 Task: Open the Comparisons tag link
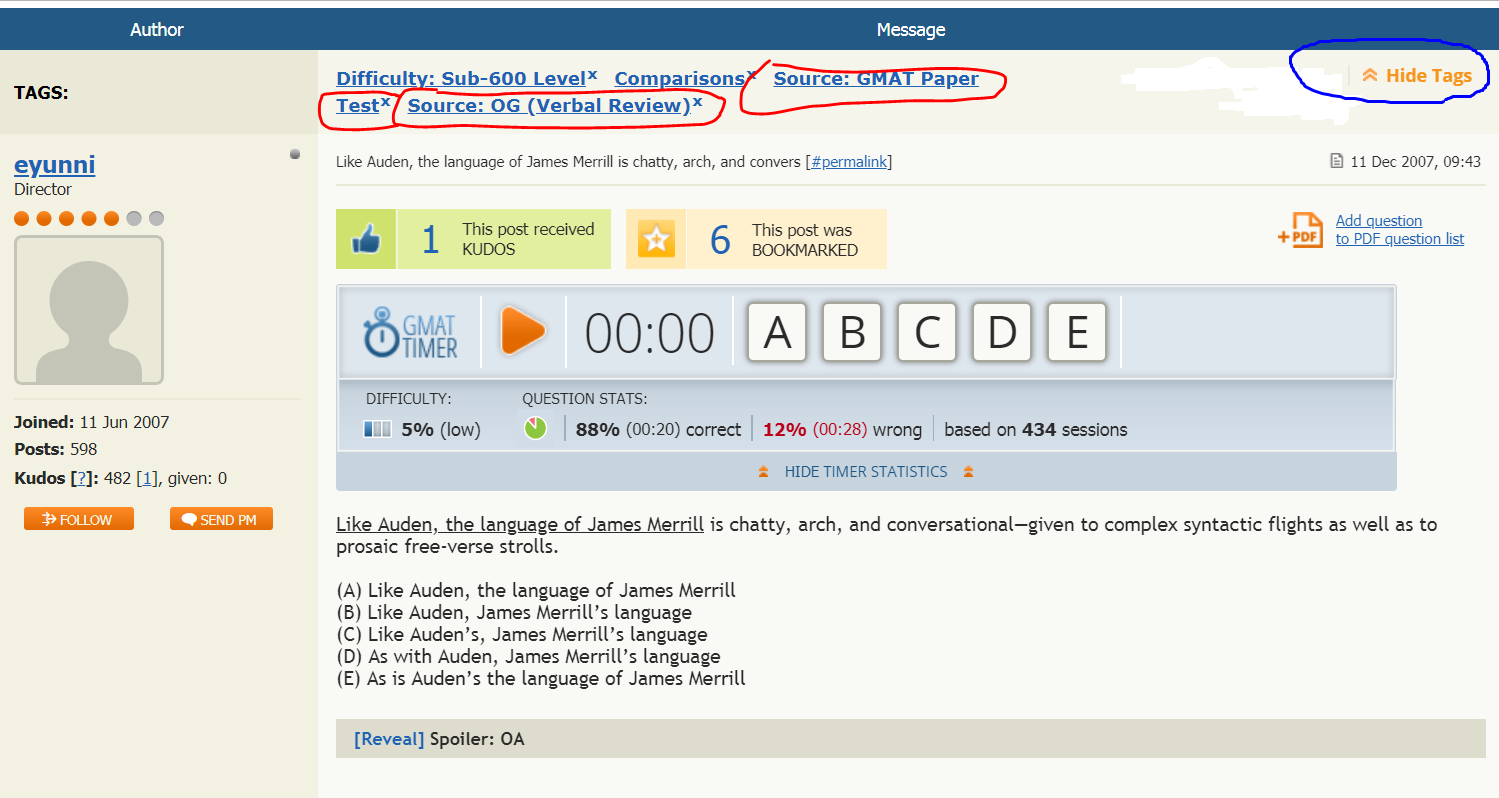click(680, 79)
